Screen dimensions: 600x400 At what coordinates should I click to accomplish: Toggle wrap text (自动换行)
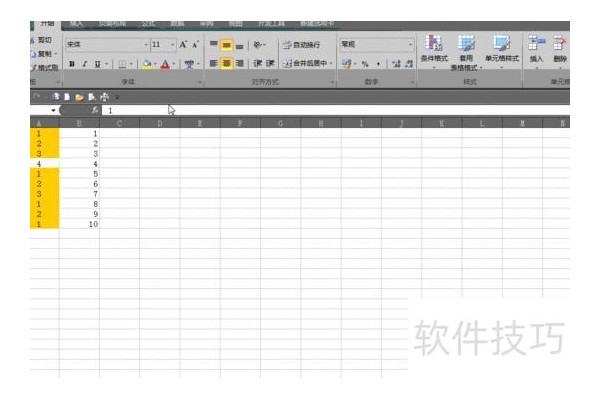point(301,45)
